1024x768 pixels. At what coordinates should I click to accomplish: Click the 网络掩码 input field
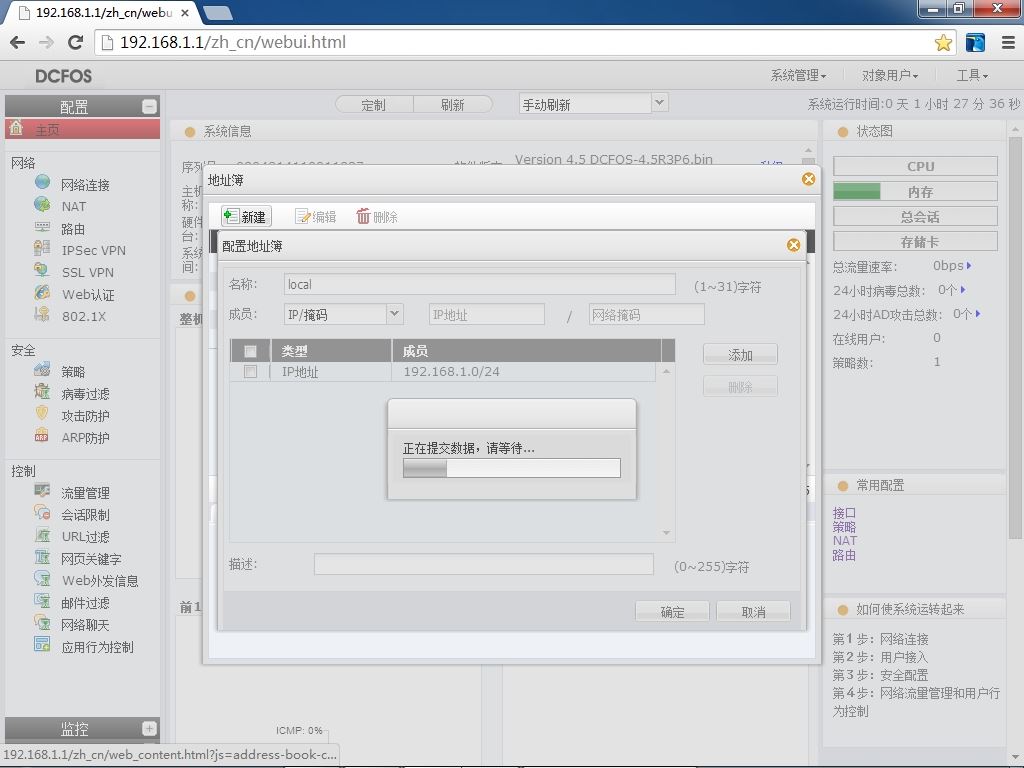click(647, 315)
